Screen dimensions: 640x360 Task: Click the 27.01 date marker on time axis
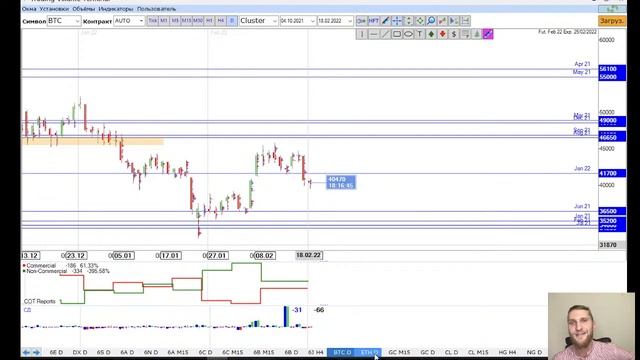point(217,256)
